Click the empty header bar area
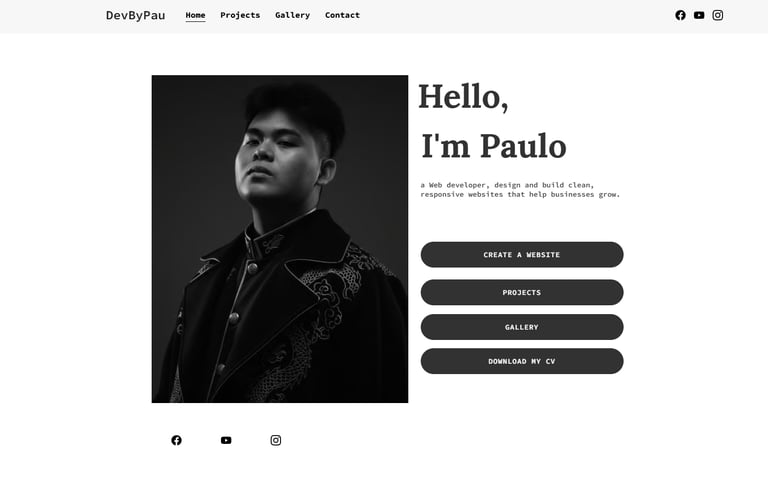This screenshot has height=487, width=768. (514, 16)
